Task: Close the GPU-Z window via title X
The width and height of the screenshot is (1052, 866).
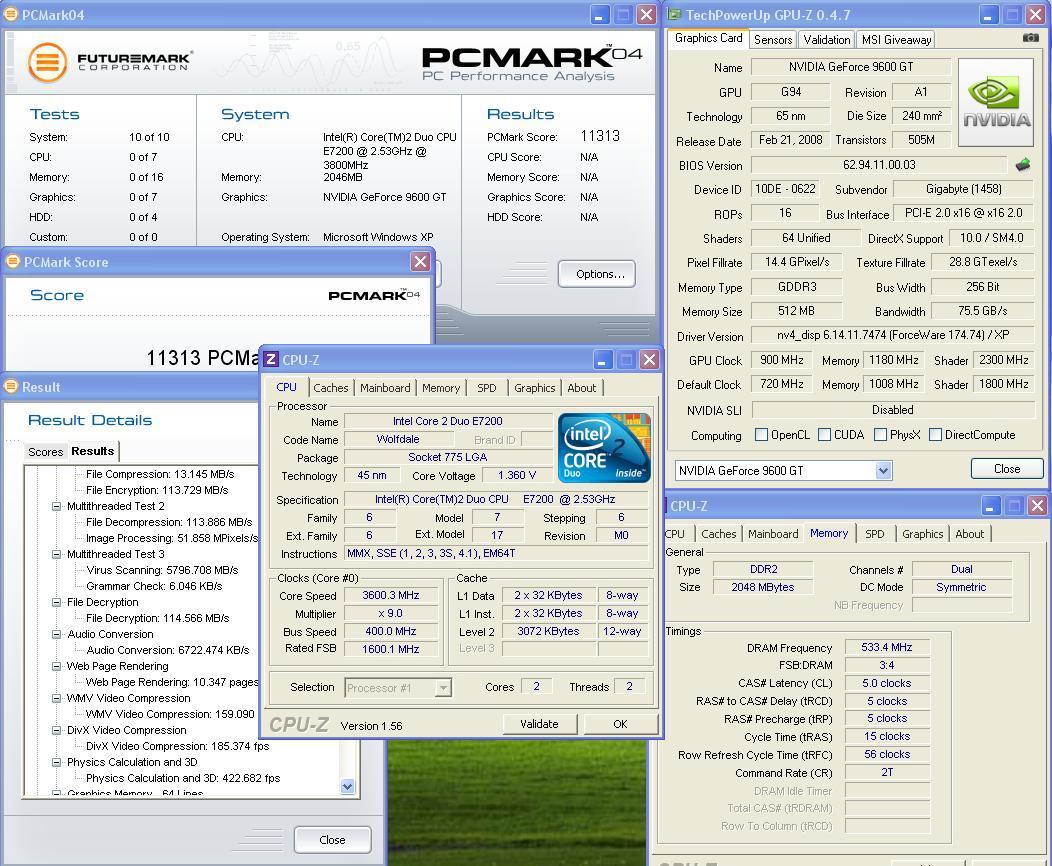Action: point(1036,15)
